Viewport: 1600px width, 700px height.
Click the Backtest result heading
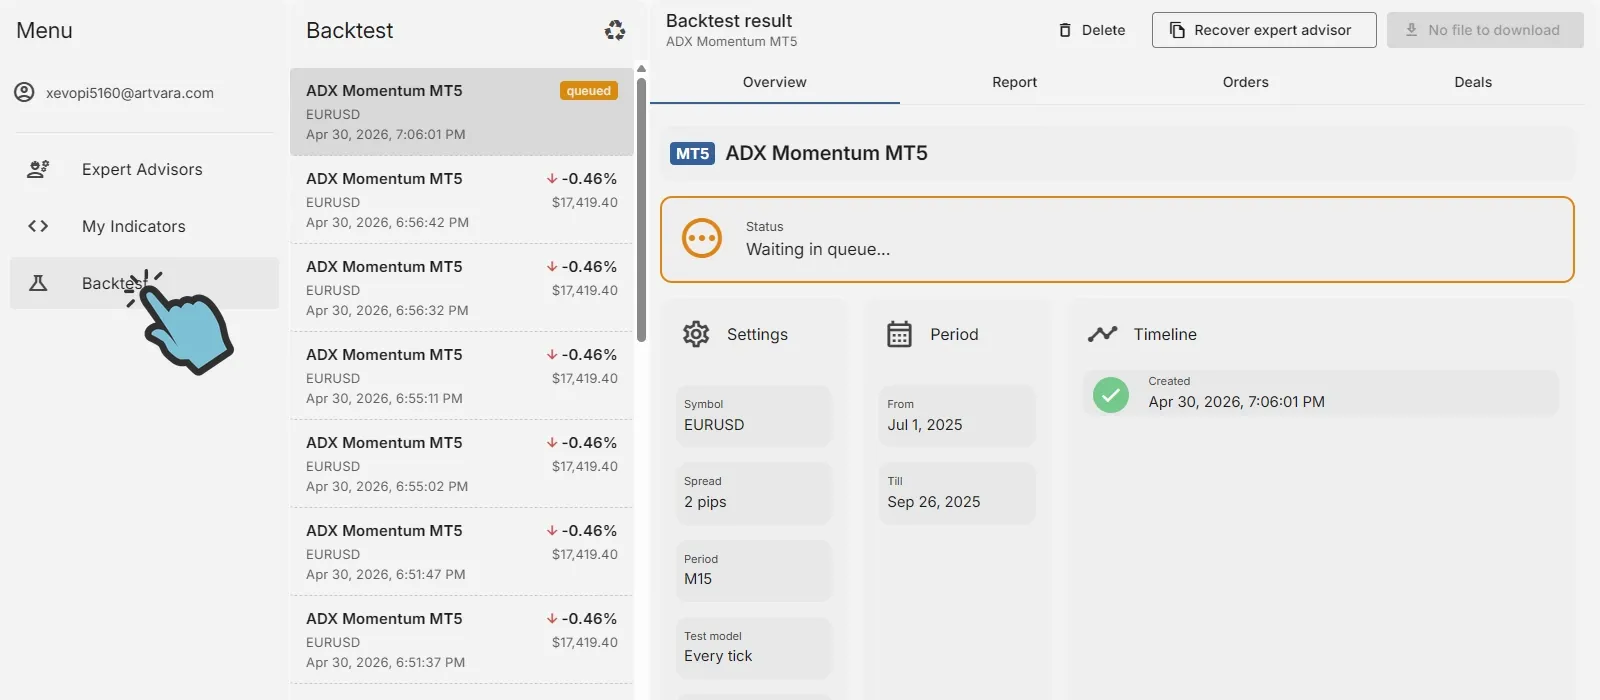click(729, 21)
